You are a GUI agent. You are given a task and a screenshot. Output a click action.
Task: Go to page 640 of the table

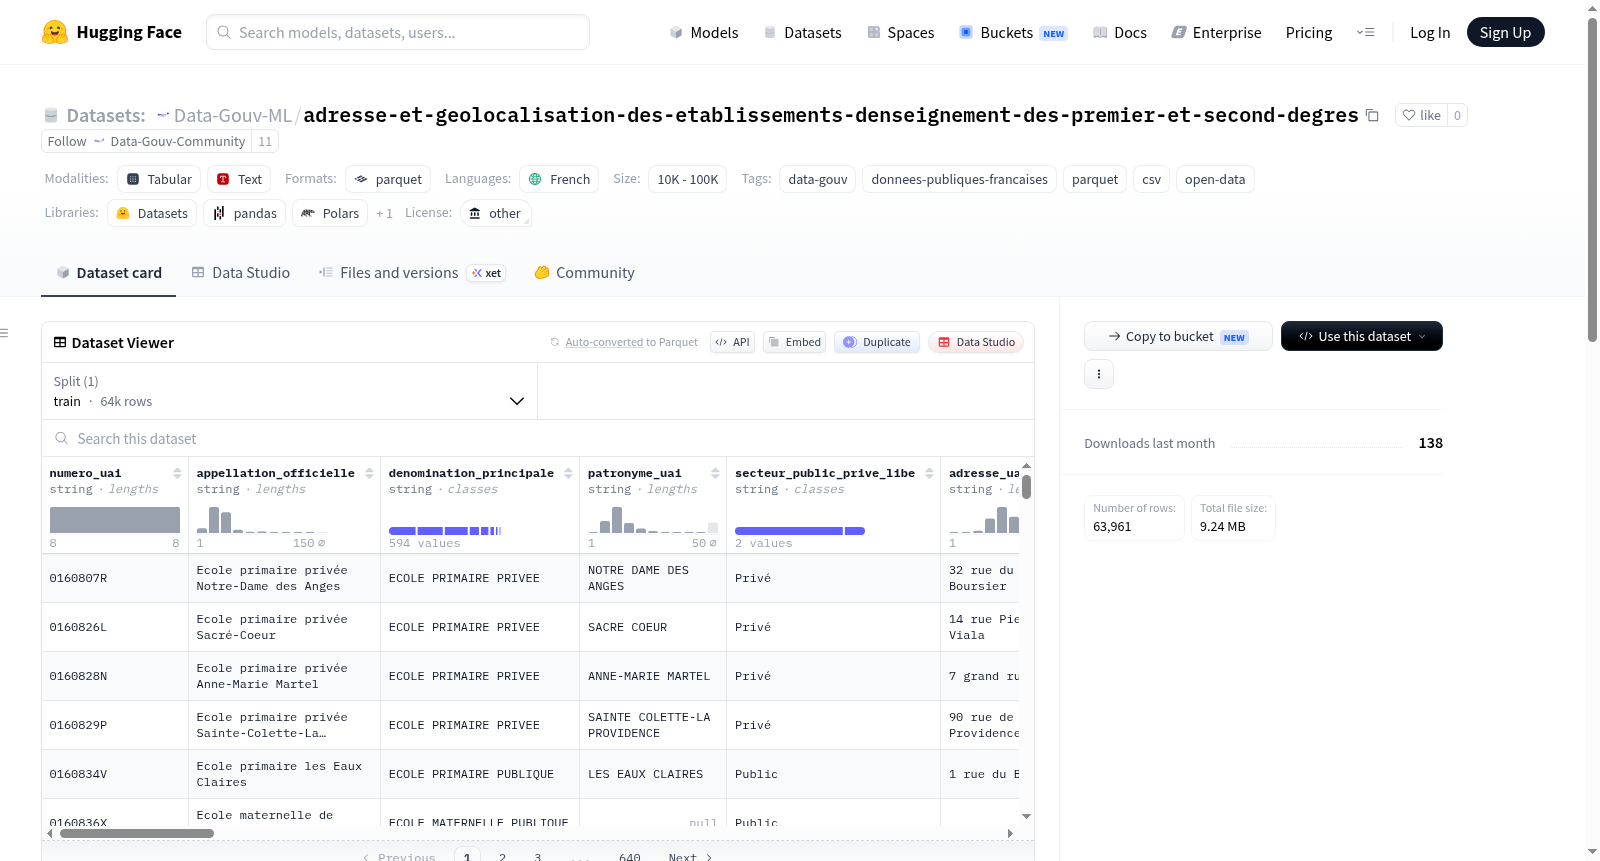click(630, 857)
